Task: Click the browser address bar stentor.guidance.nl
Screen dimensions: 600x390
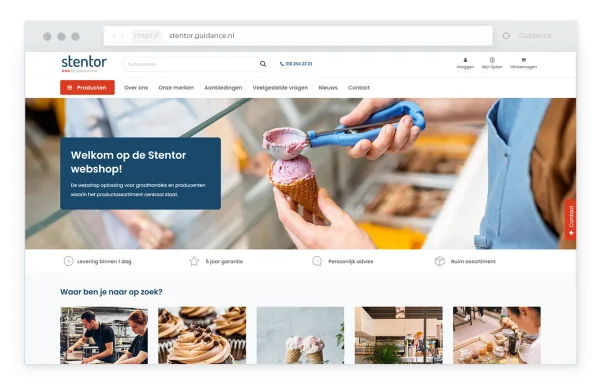Action: click(298, 36)
